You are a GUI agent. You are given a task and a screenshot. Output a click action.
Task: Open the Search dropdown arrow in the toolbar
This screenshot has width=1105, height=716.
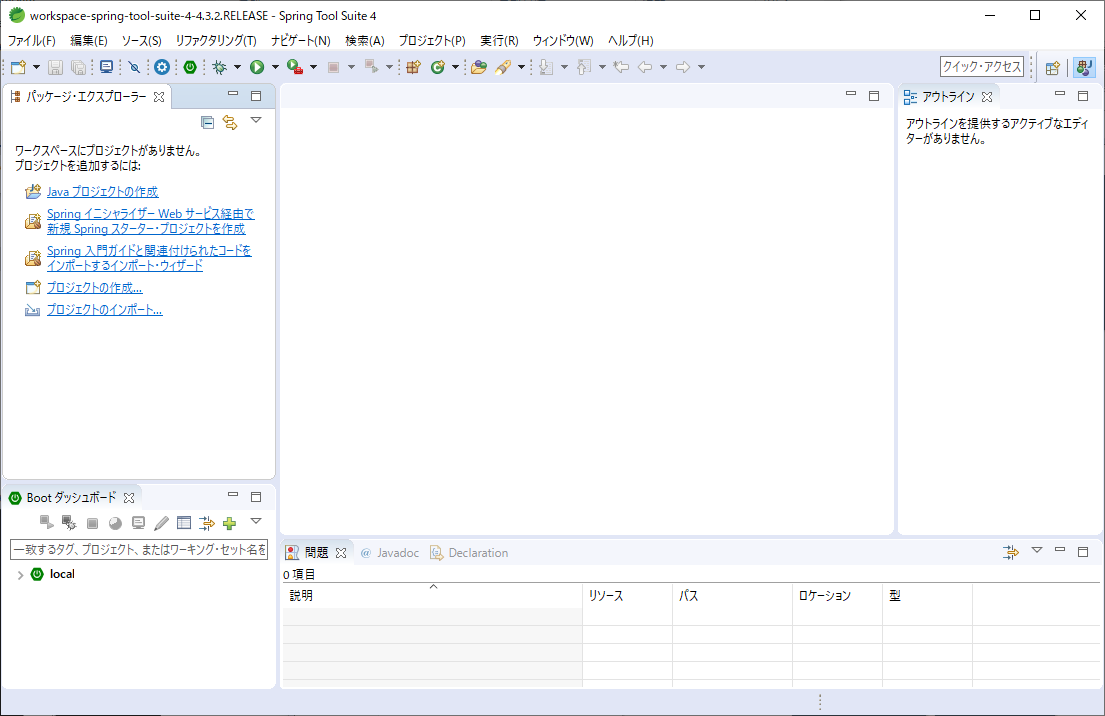(x=521, y=67)
